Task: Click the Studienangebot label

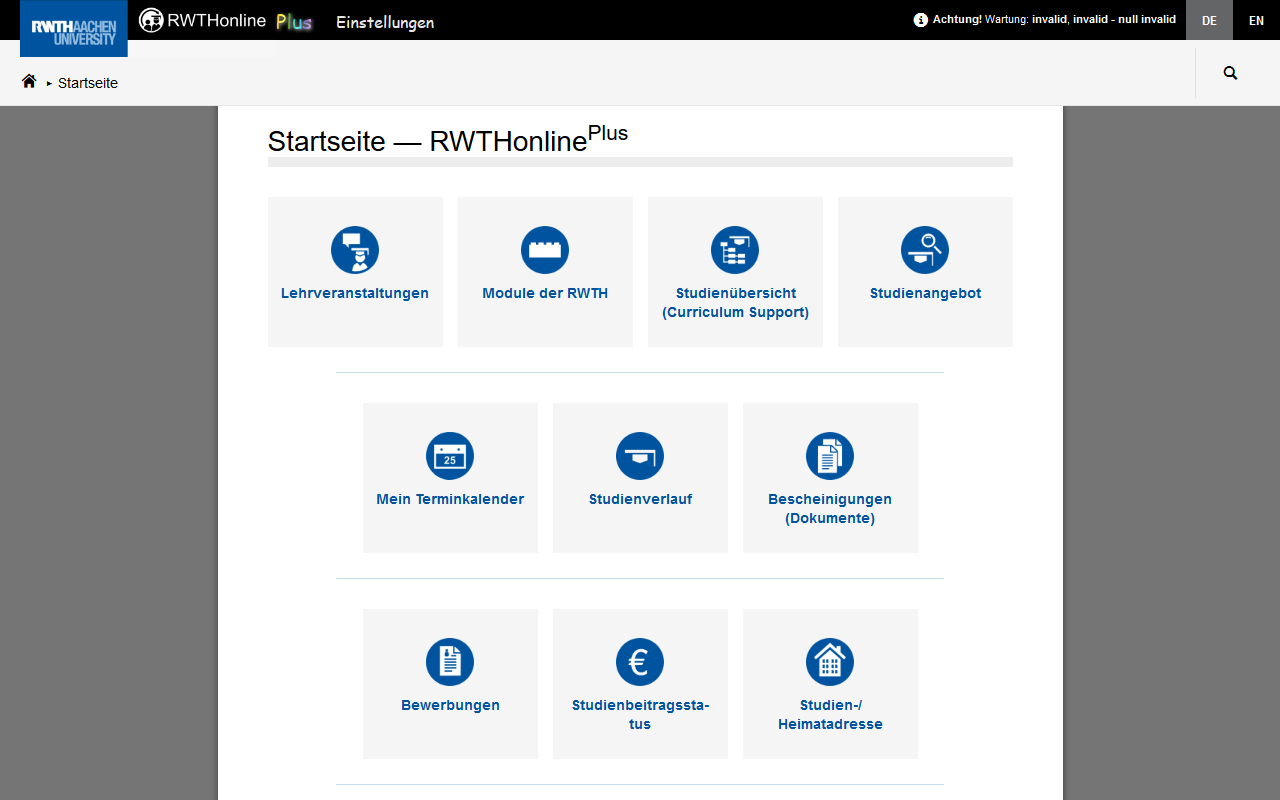Action: [x=925, y=293]
